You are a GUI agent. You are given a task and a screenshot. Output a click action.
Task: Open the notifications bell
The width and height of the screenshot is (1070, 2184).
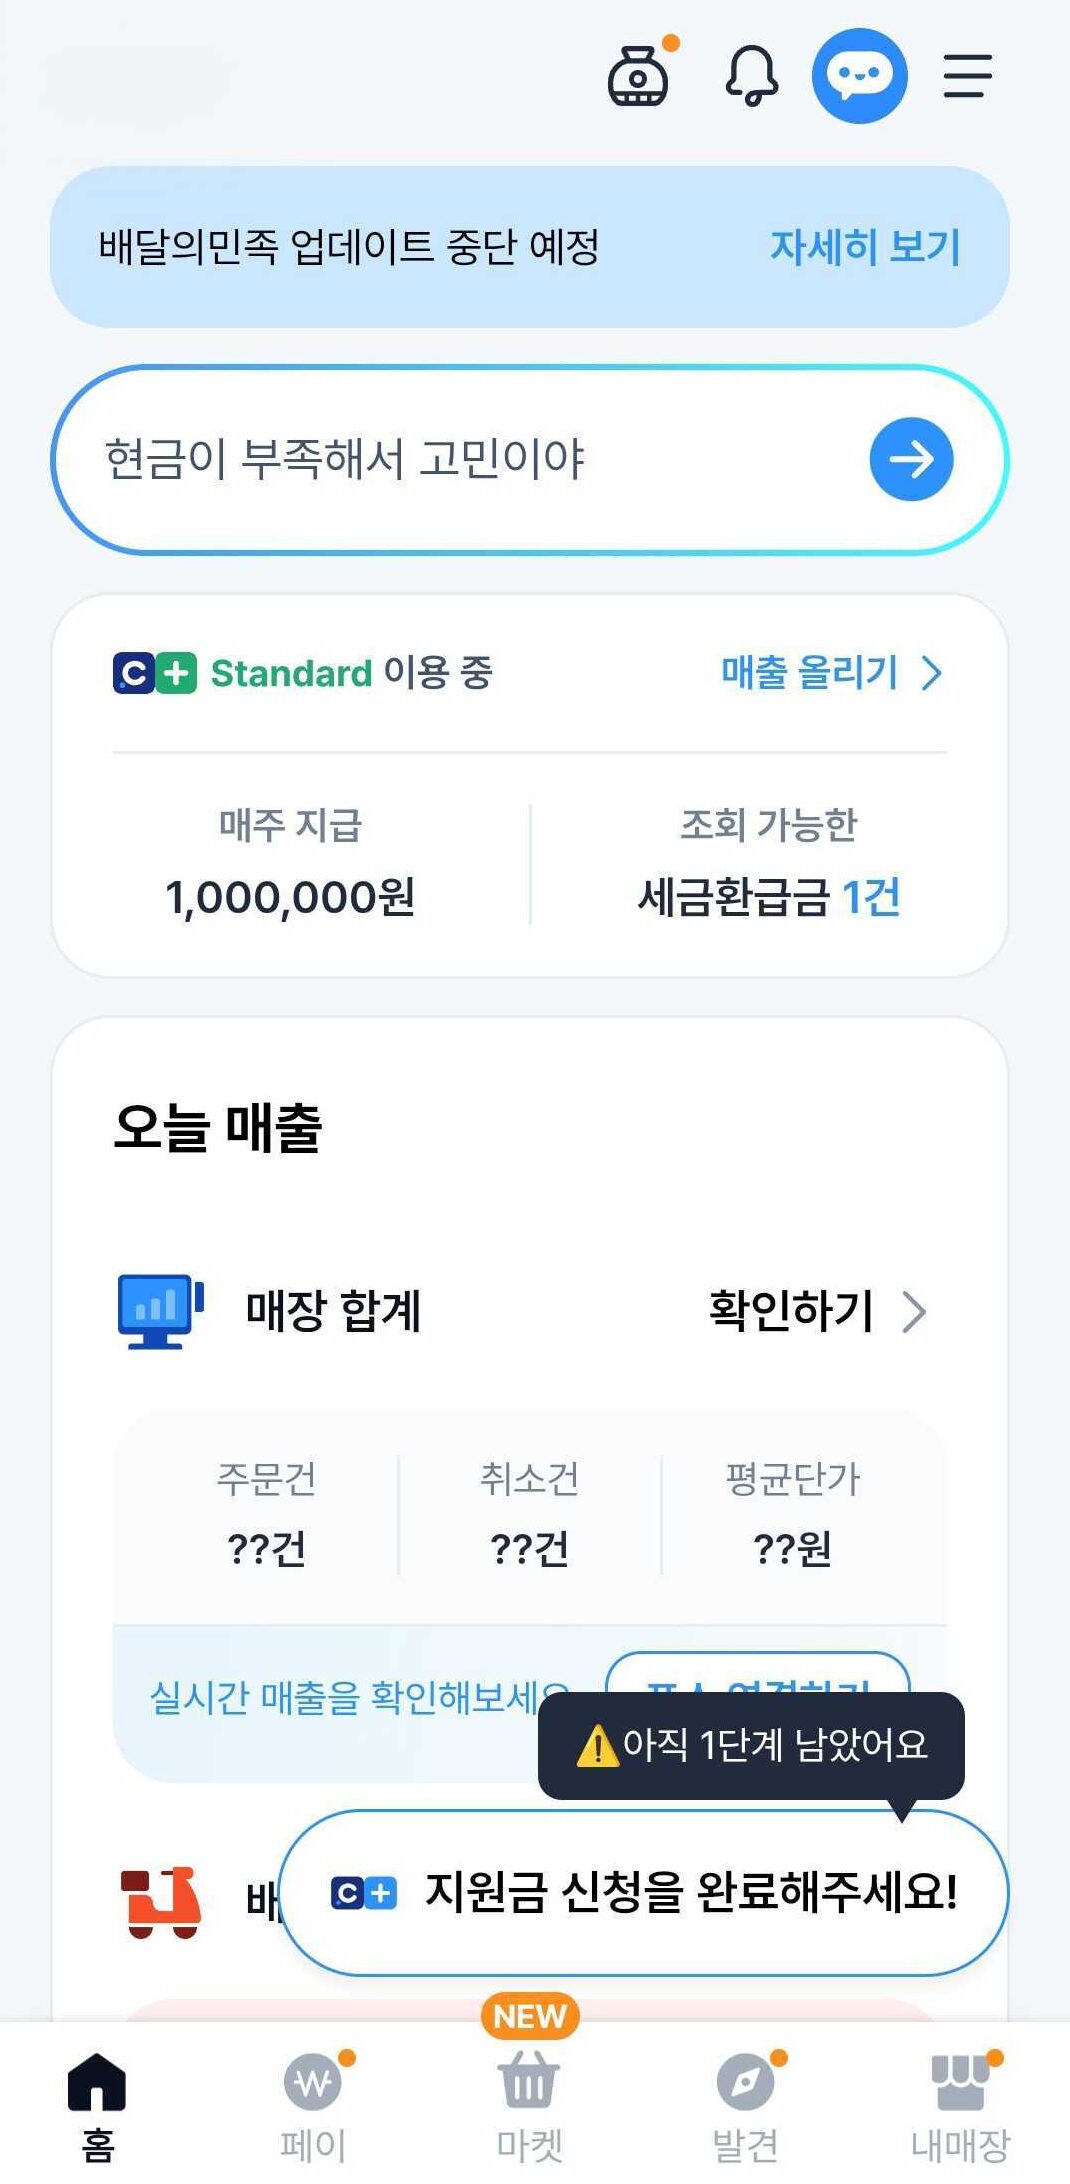(x=751, y=76)
